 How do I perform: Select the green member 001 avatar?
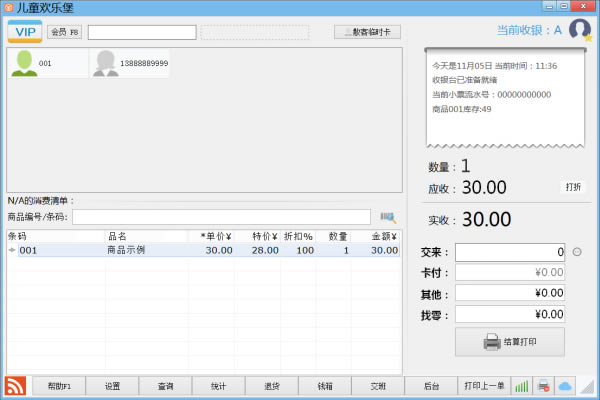[x=23, y=63]
